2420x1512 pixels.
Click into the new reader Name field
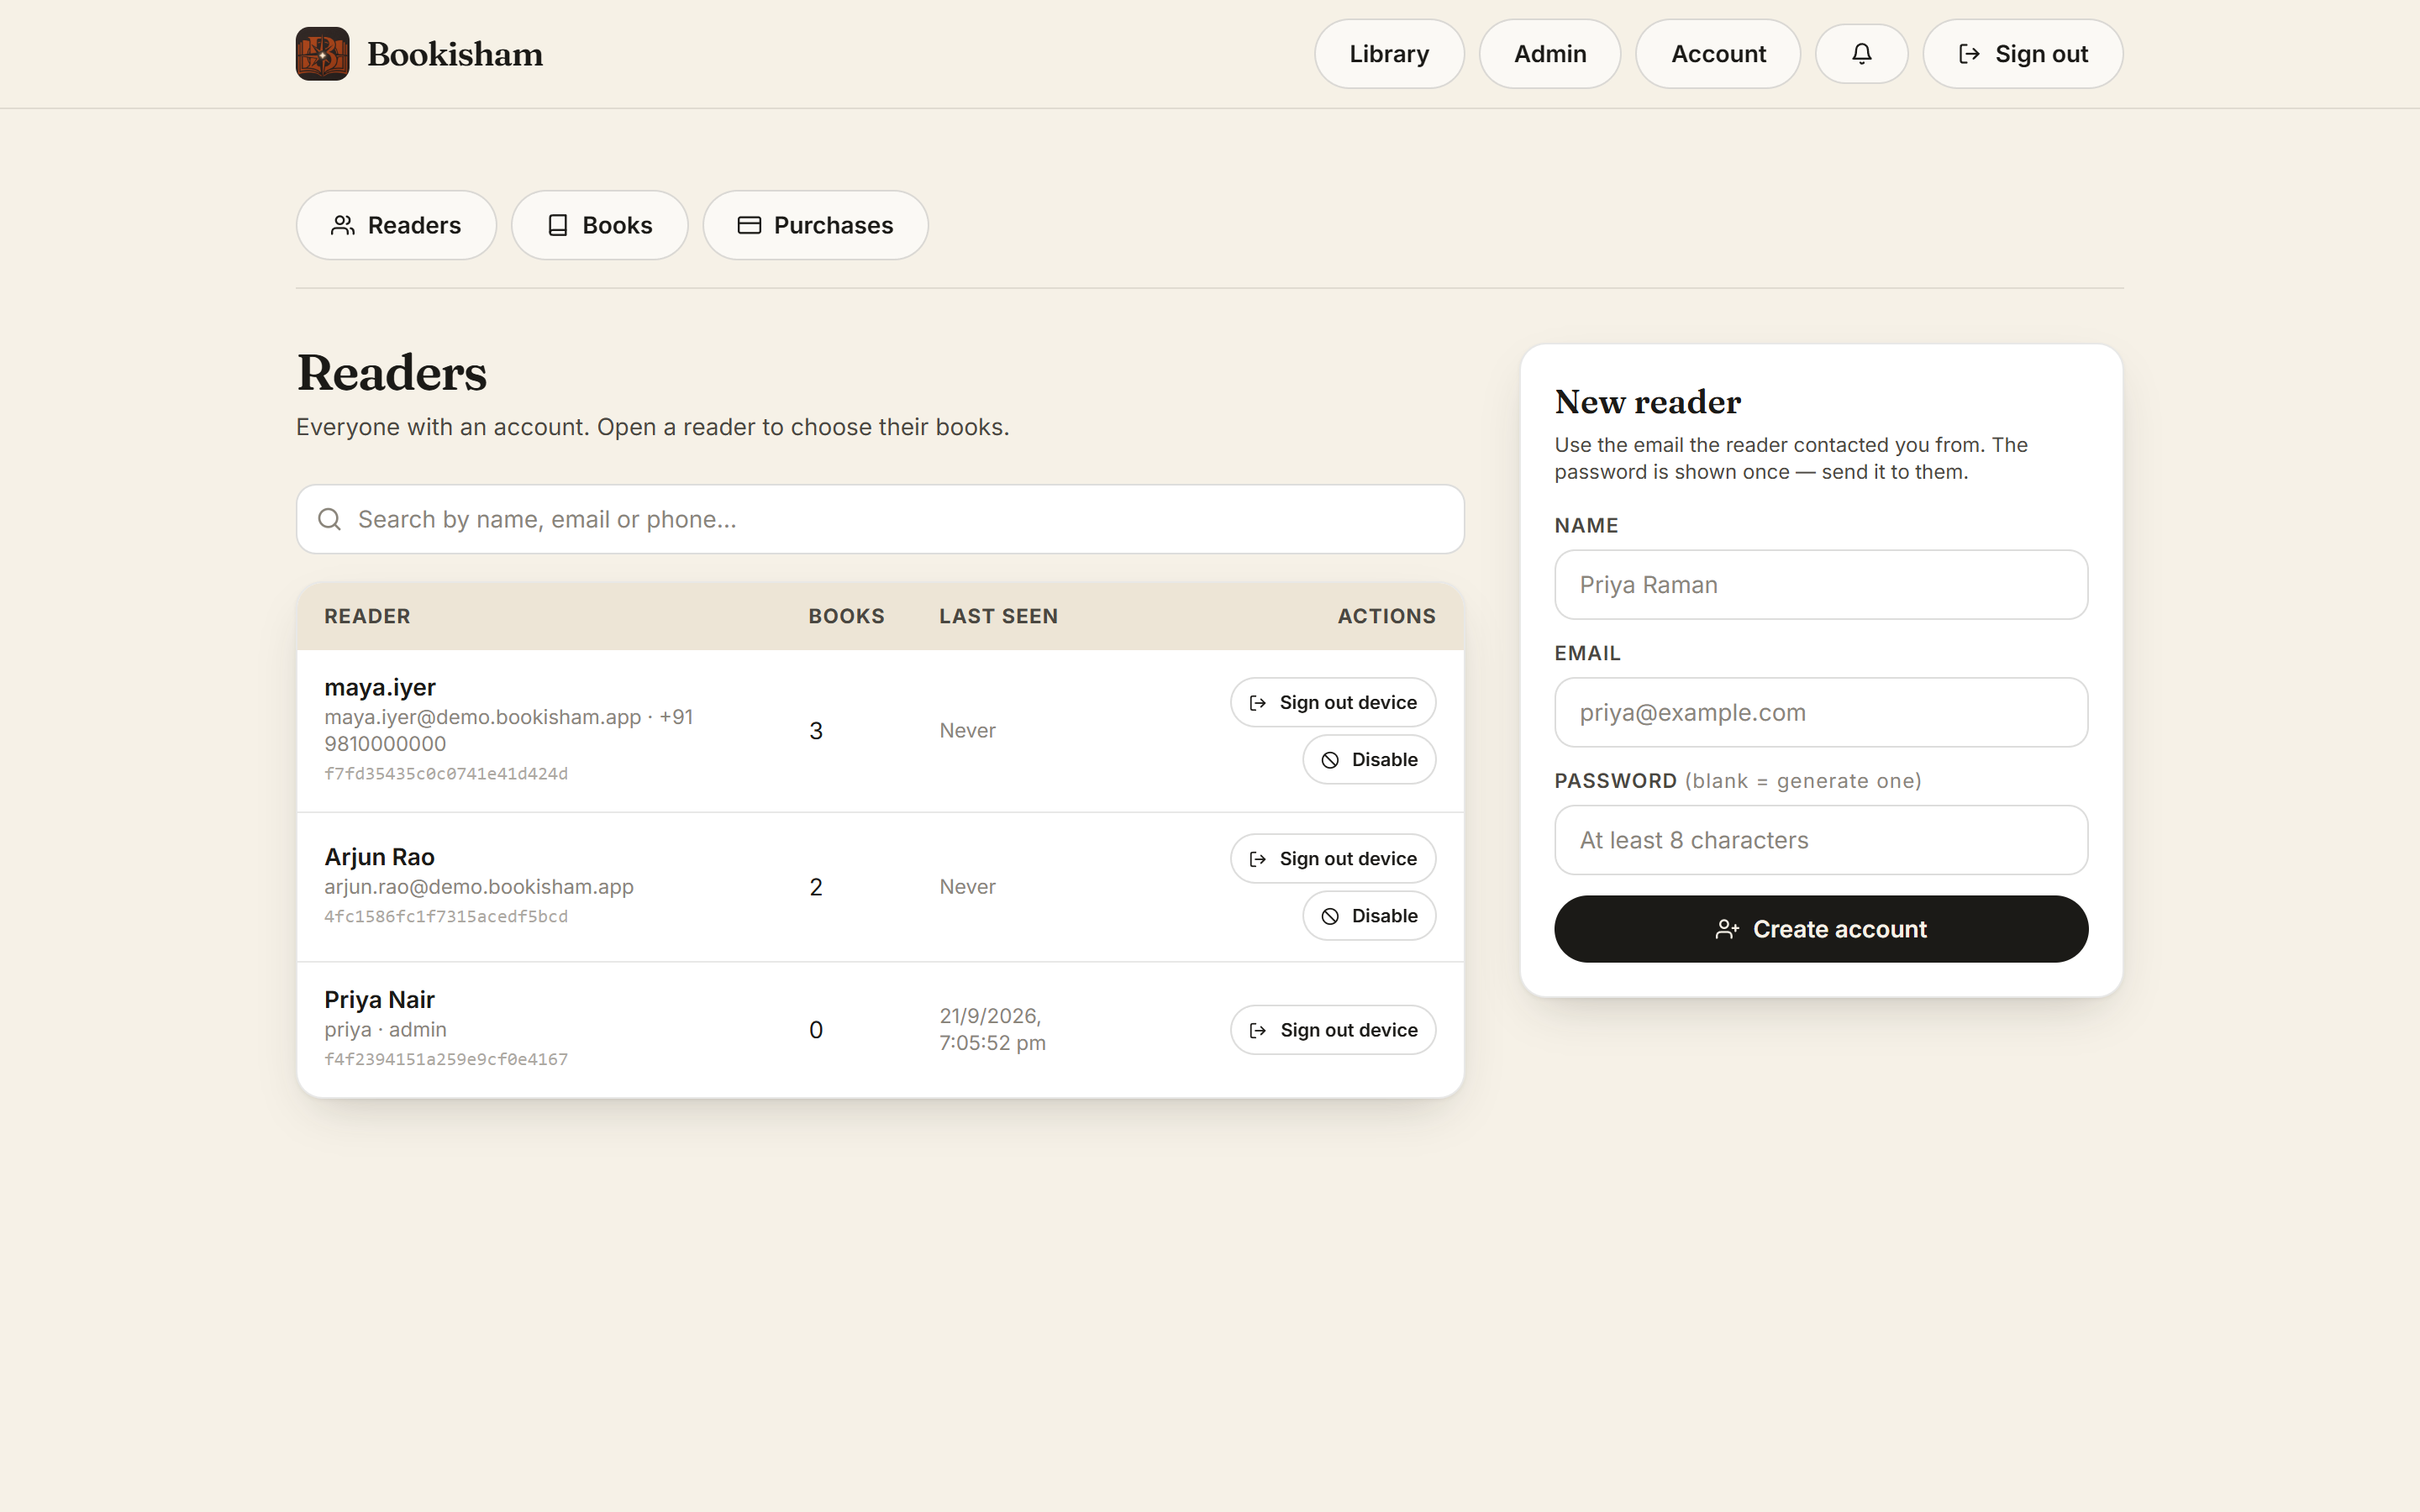1821,585
